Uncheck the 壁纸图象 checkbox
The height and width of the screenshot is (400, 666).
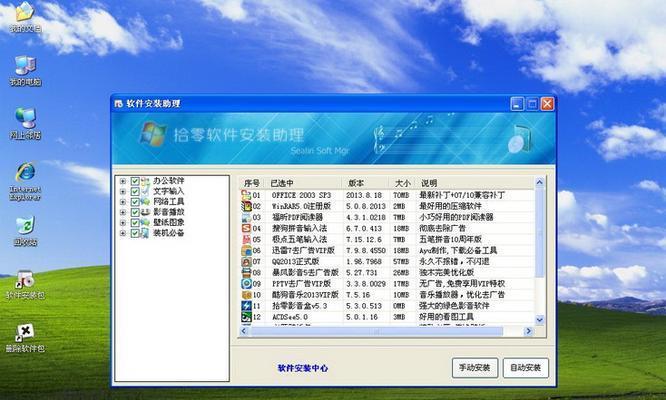(x=135, y=223)
